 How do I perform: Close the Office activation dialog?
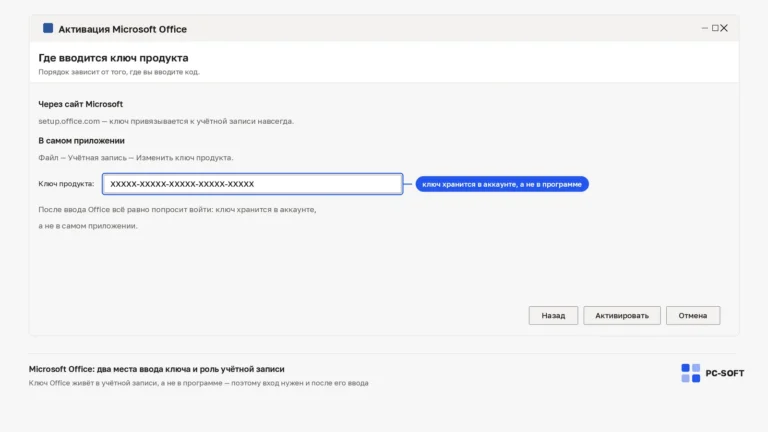click(x=724, y=28)
